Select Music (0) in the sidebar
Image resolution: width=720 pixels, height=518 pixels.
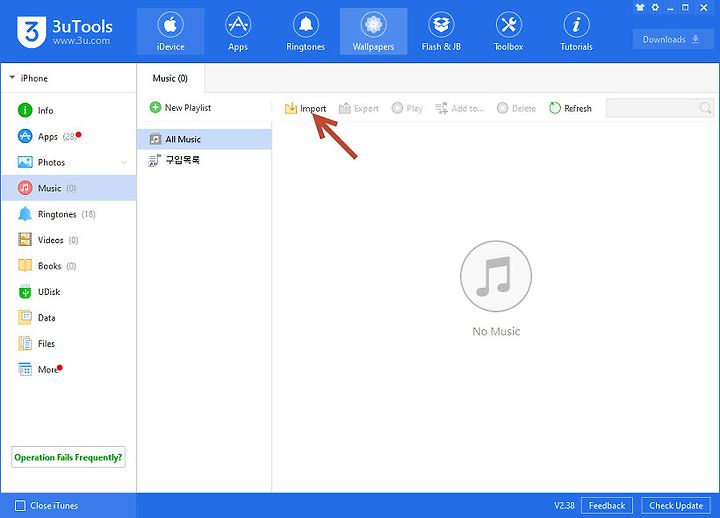point(69,188)
